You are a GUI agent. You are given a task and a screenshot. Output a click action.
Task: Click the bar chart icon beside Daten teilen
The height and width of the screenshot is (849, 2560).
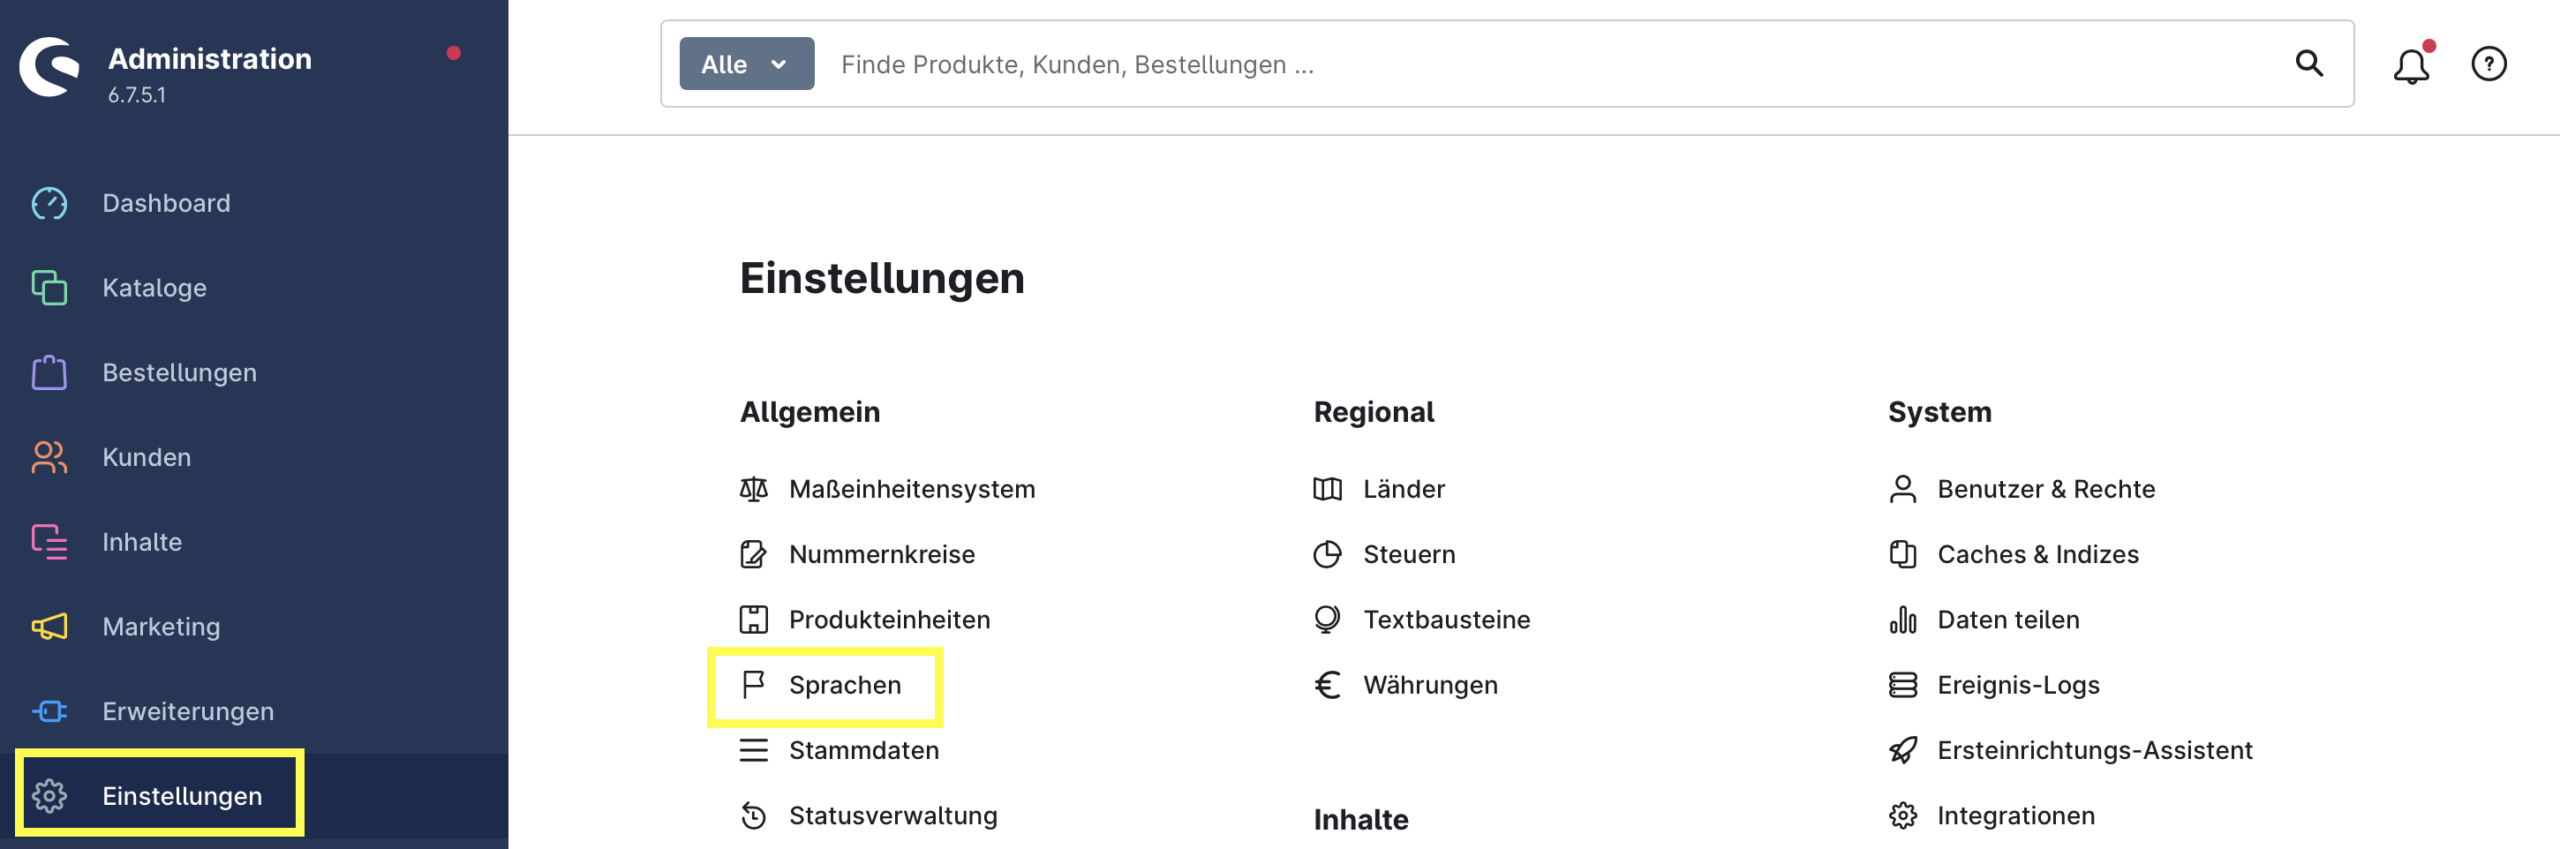pyautogui.click(x=1903, y=620)
